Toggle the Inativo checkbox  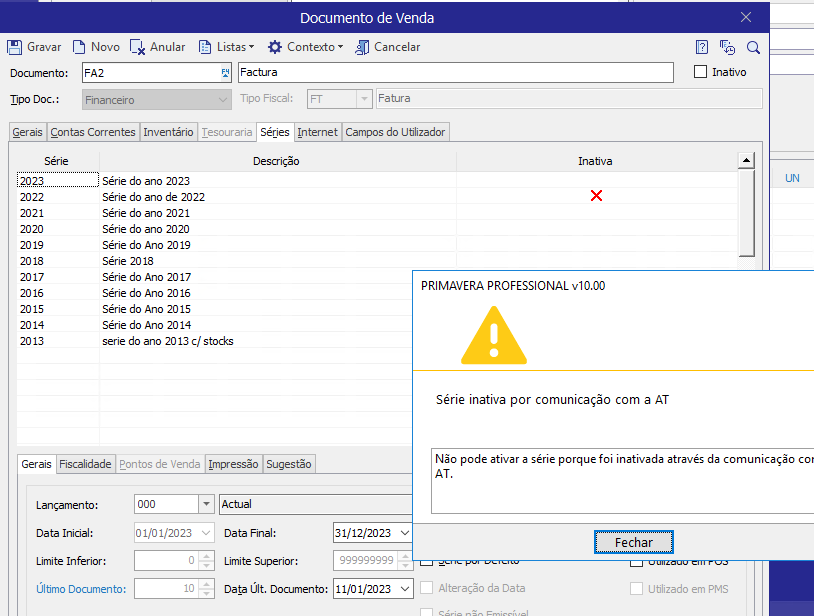701,72
